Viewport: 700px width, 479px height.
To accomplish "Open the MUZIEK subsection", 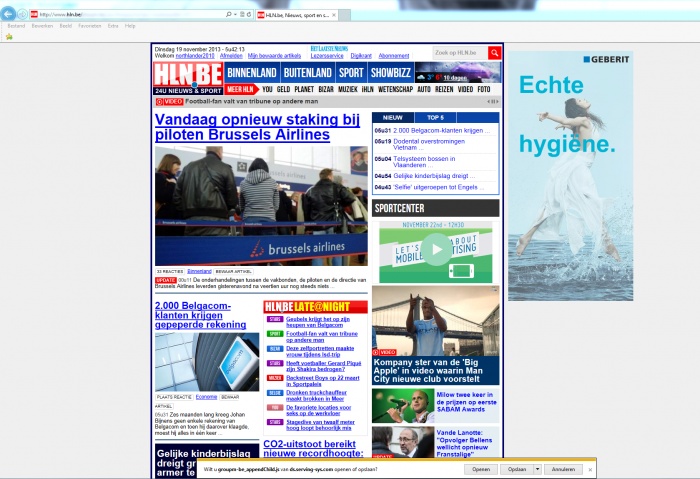I will (348, 89).
